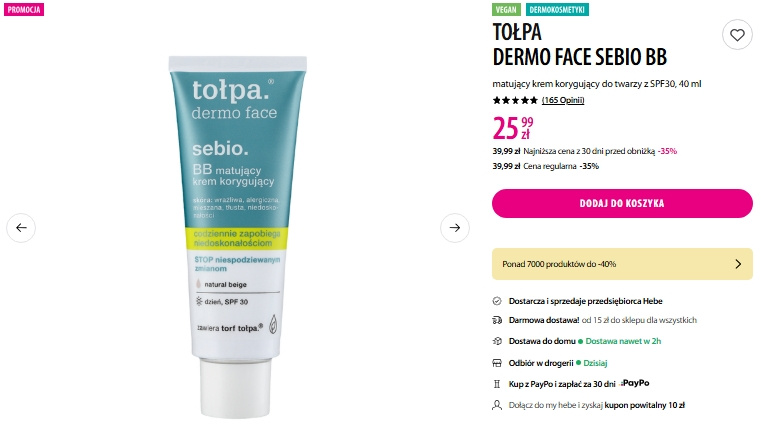Screen dimensions: 761x436
Task: Expand the 'Ponad 7000 produktów' promo chevron
Action: click(x=738, y=264)
